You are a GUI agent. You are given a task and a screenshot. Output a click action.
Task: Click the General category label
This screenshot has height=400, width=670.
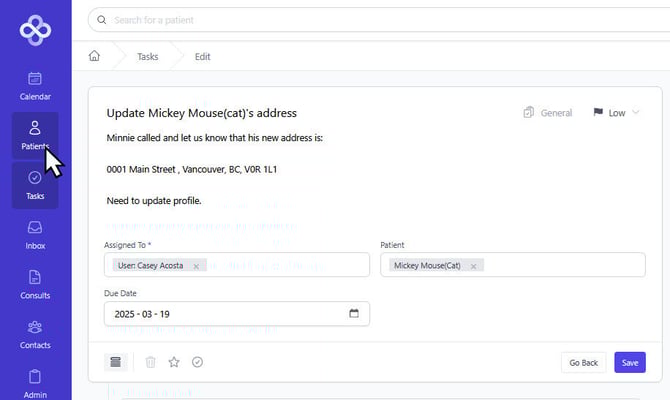556,113
